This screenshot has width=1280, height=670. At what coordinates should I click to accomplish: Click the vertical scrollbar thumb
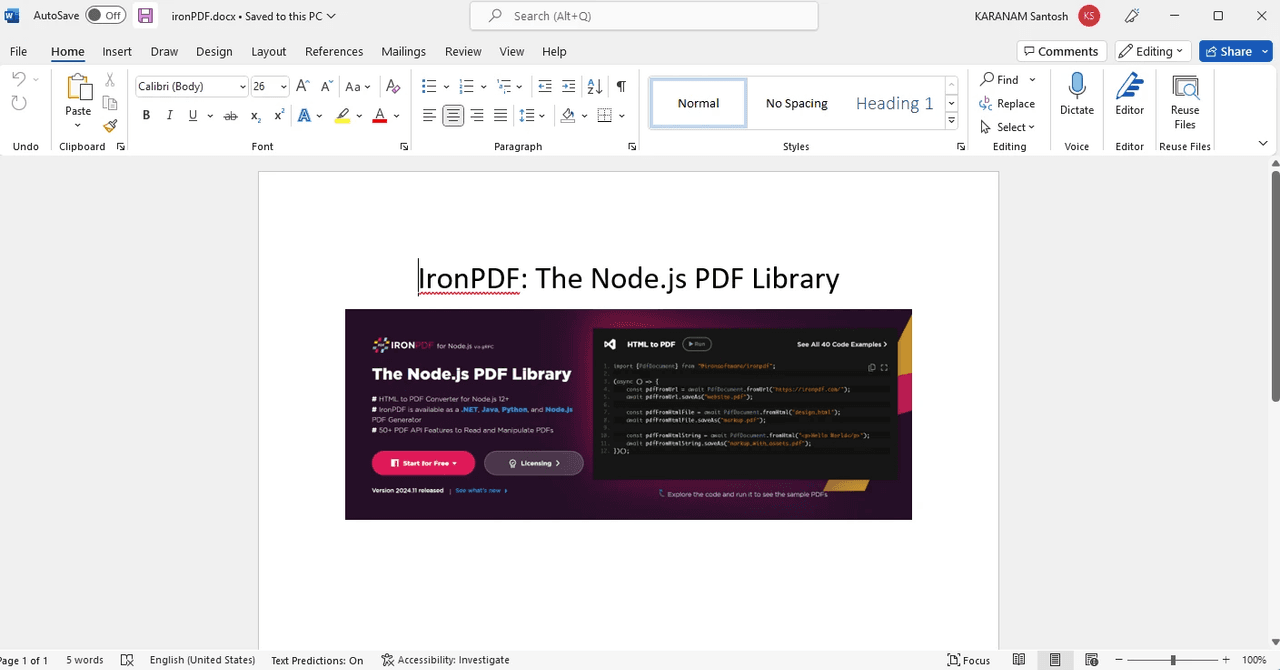coord(1275,286)
